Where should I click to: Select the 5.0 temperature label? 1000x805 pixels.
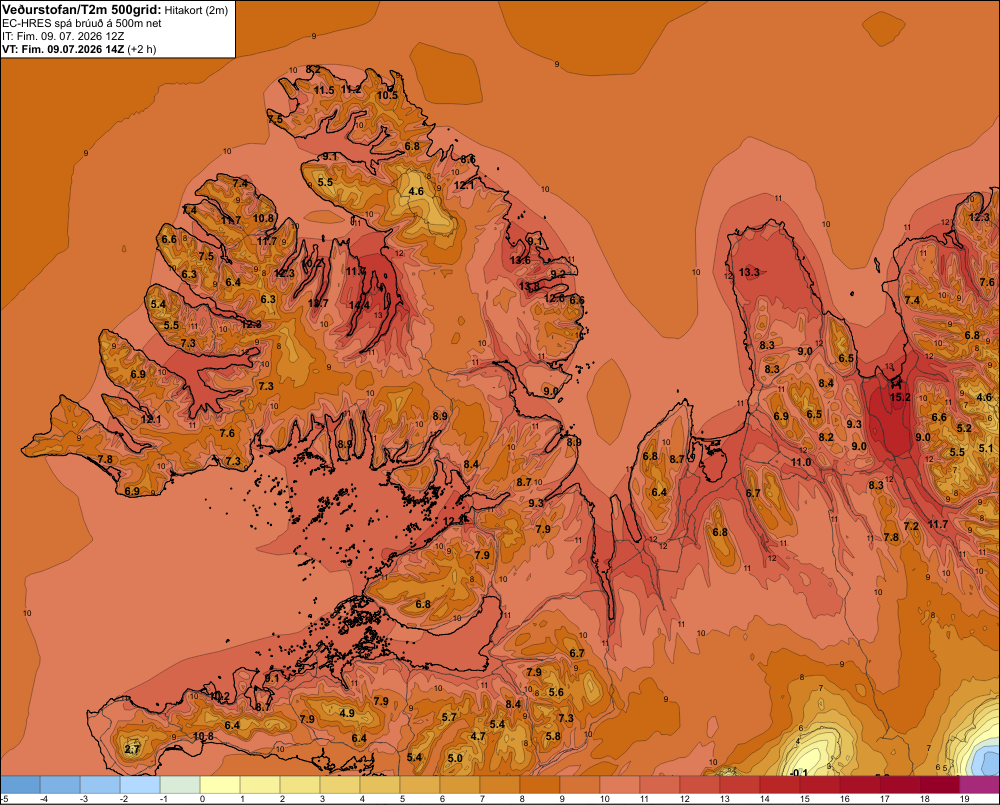tap(455, 758)
